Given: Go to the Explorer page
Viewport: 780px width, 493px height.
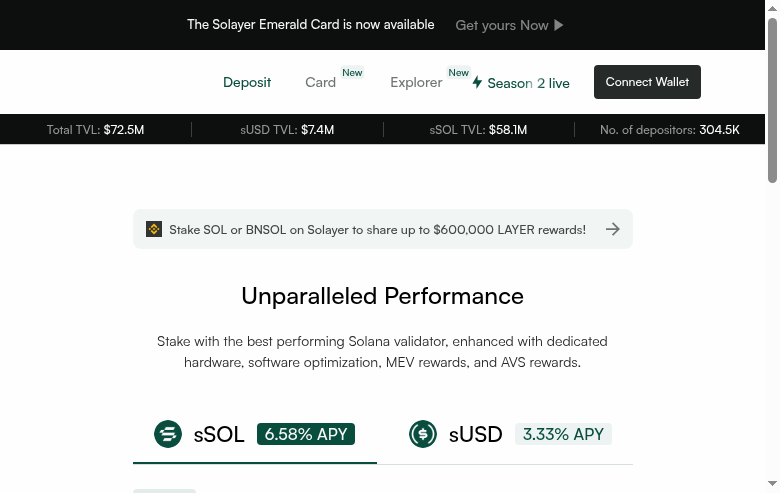Looking at the screenshot, I should tap(416, 82).
